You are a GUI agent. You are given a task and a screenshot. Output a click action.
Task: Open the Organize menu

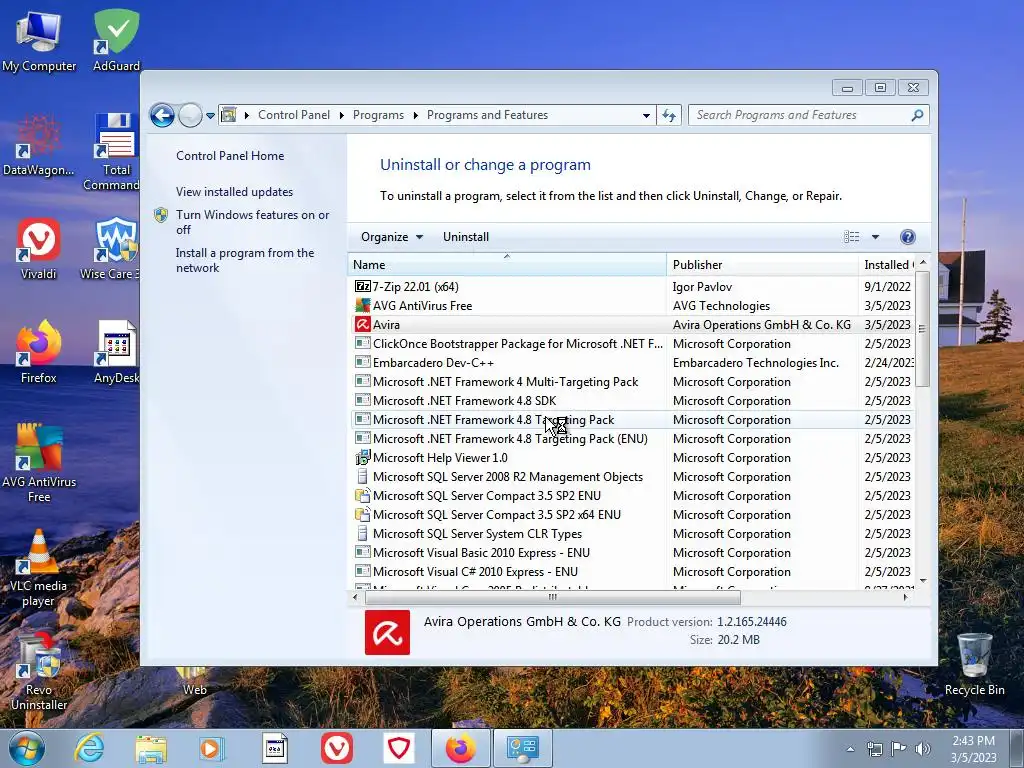pyautogui.click(x=392, y=237)
